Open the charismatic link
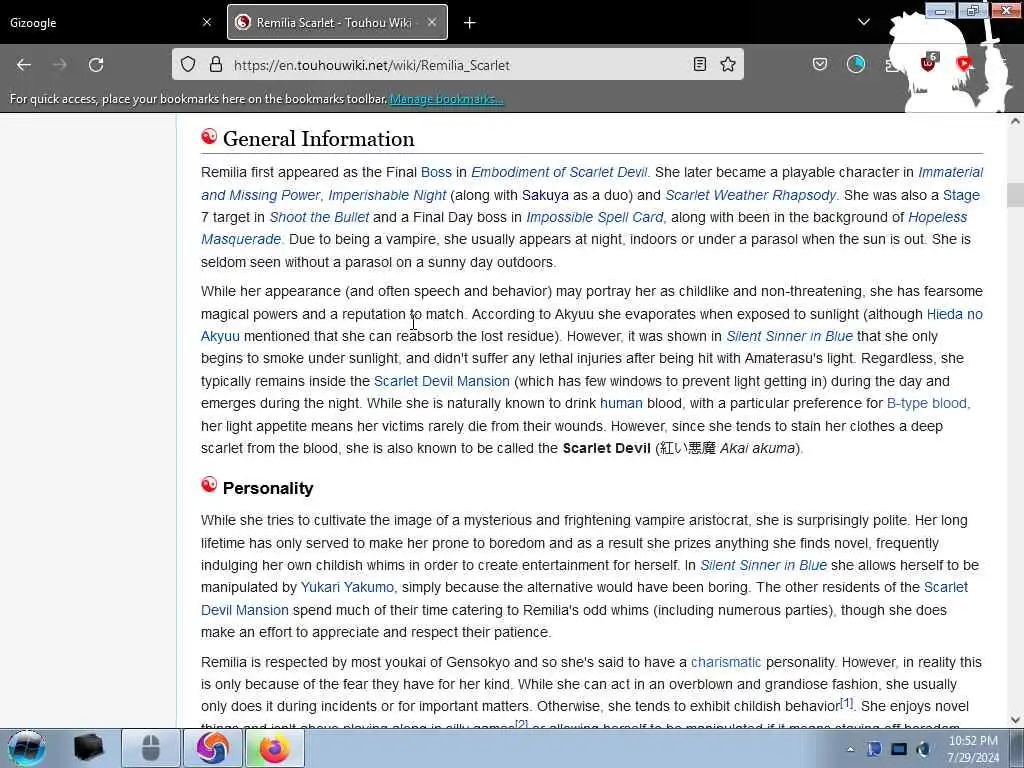 point(726,662)
